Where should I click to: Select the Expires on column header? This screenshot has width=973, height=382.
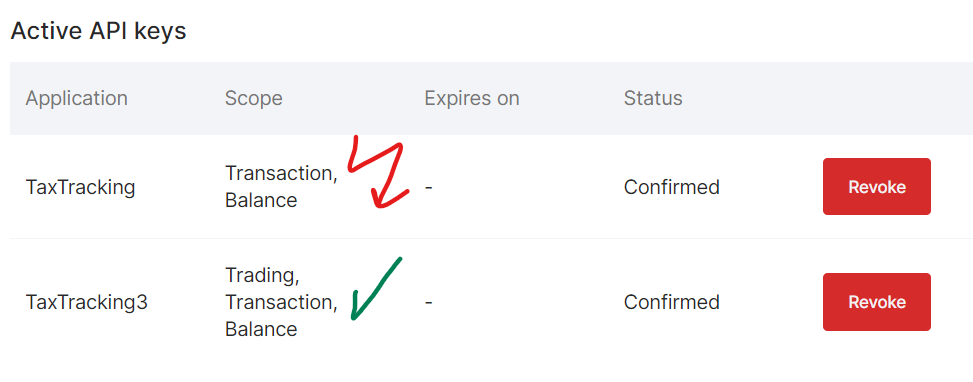(472, 98)
